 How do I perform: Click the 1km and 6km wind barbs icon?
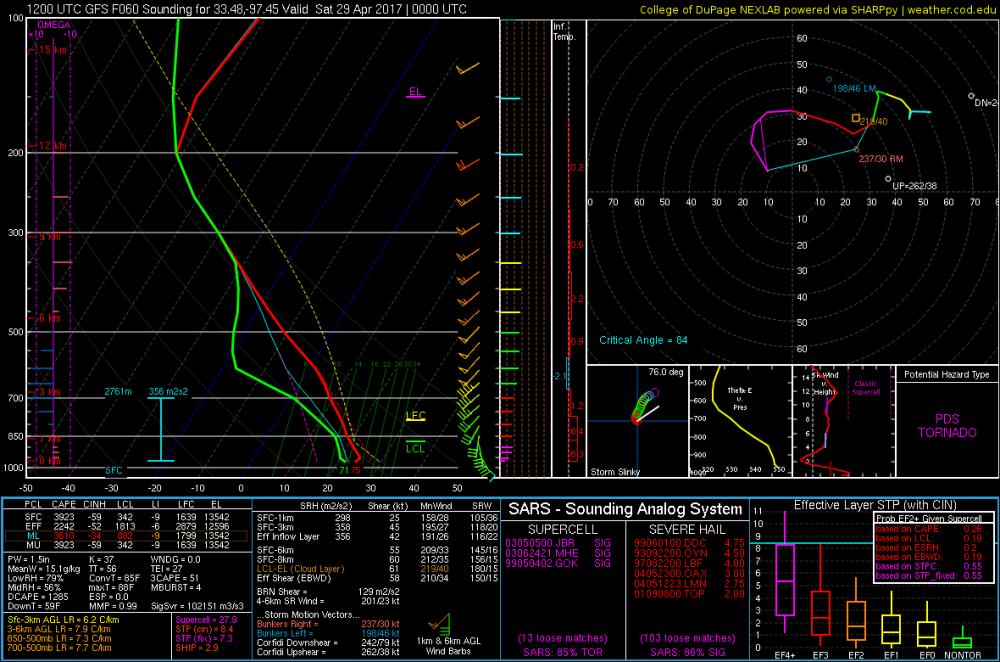439,623
